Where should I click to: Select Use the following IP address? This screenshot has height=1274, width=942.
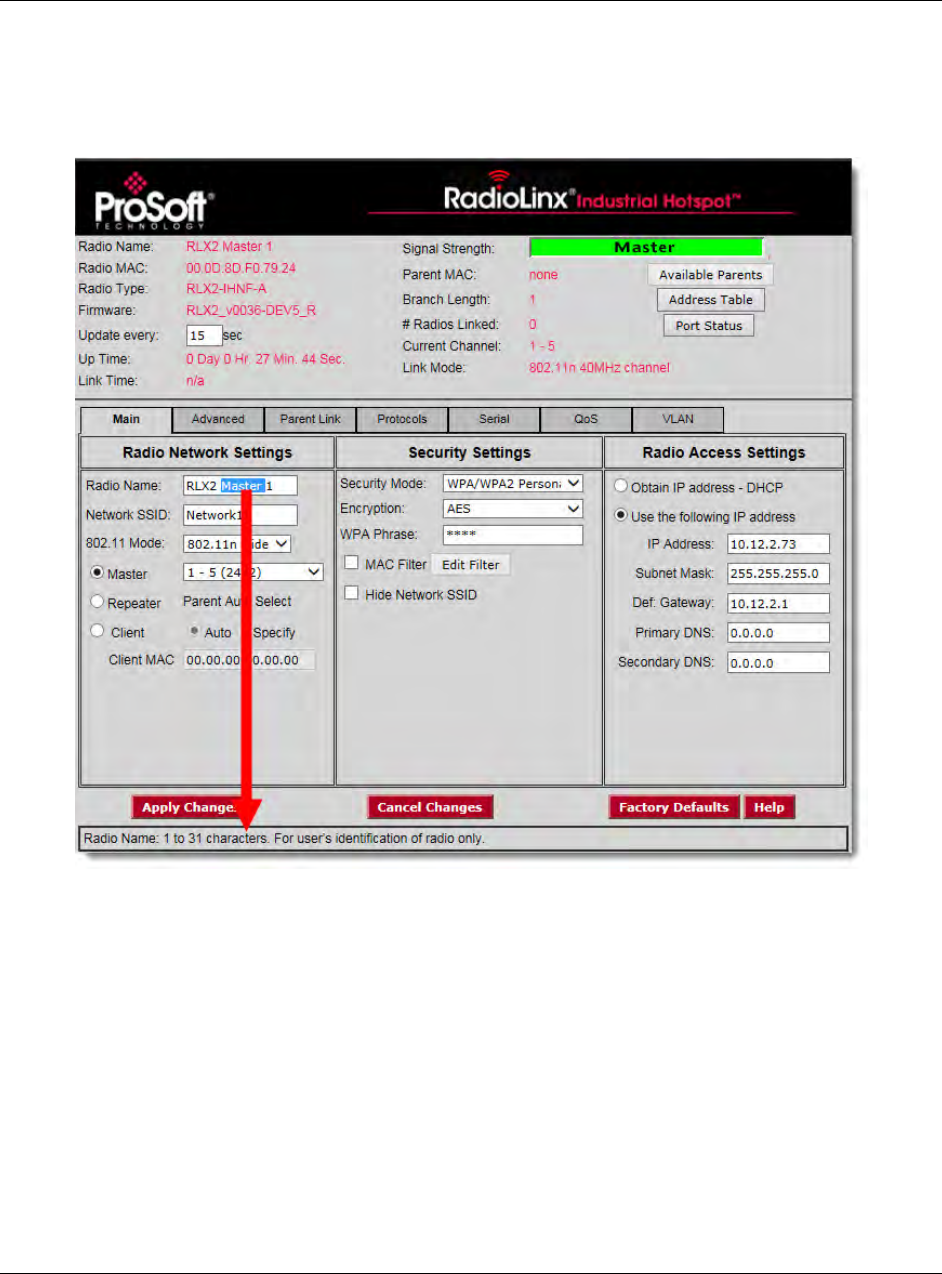[620, 516]
